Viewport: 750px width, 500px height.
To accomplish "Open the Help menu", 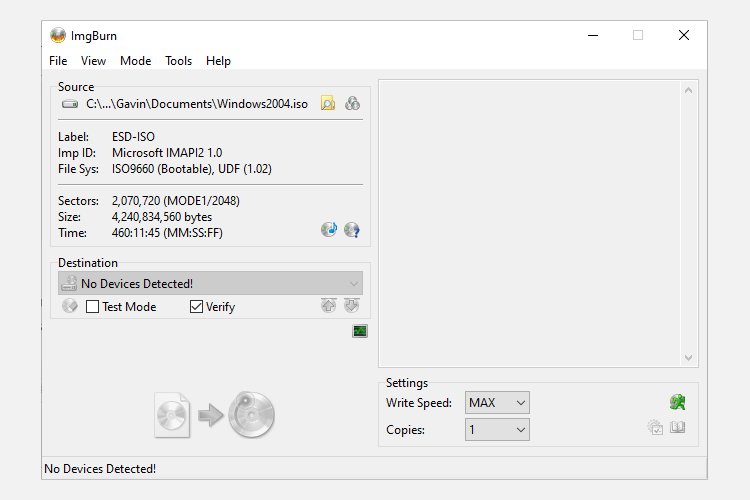I will point(218,61).
